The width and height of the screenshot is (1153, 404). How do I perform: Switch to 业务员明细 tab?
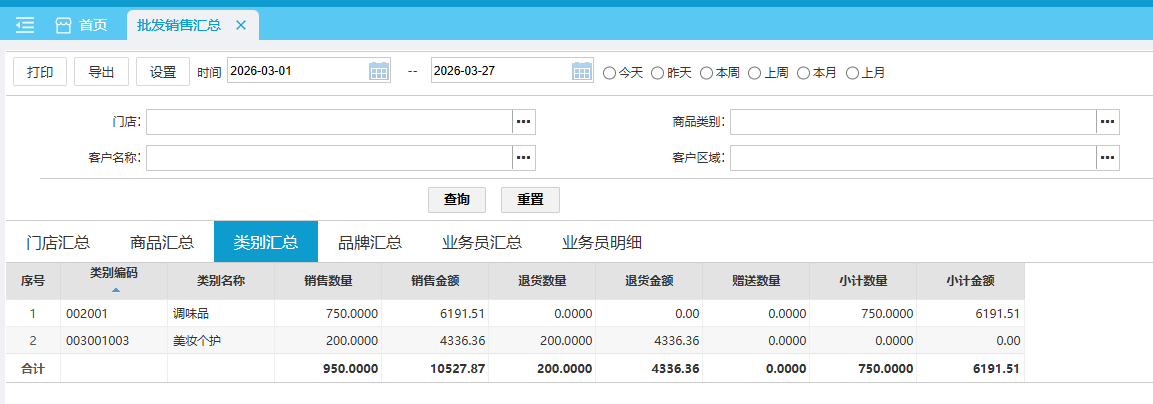602,242
